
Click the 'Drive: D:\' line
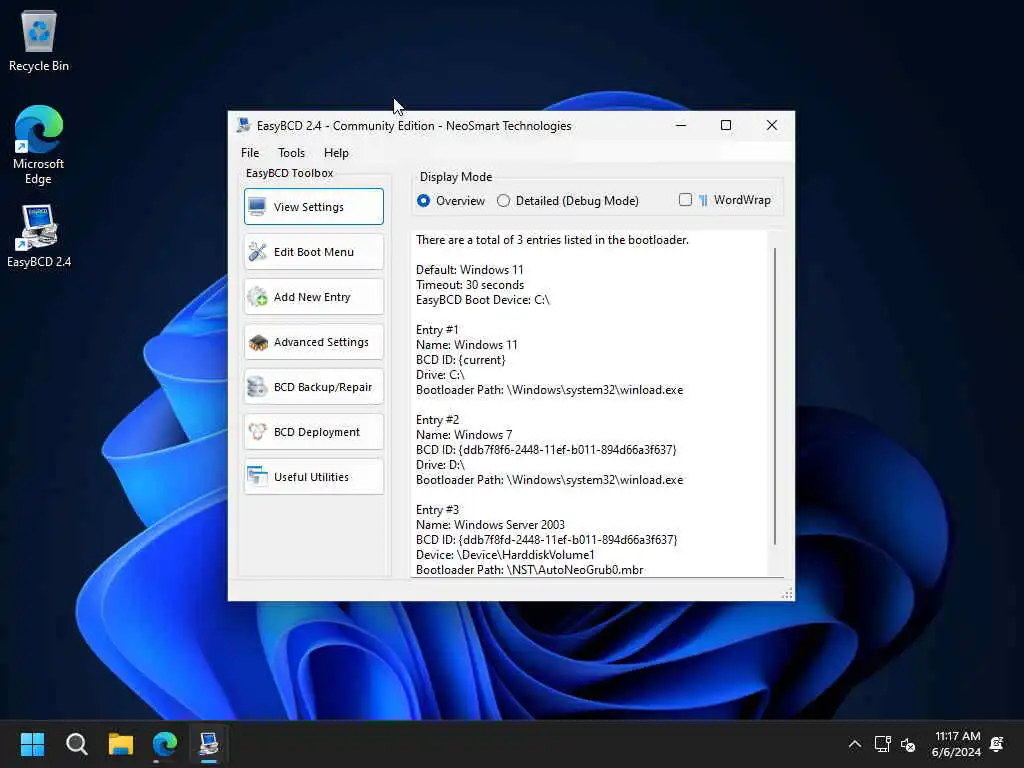[x=440, y=465]
